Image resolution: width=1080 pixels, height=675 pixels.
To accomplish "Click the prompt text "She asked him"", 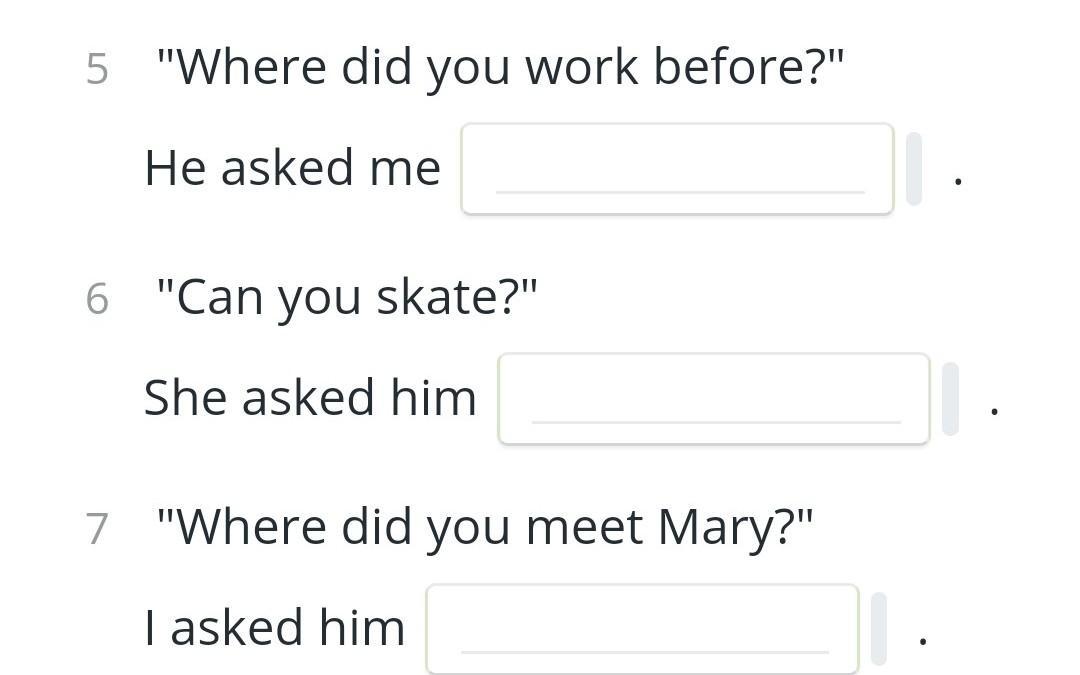I will click(x=310, y=398).
